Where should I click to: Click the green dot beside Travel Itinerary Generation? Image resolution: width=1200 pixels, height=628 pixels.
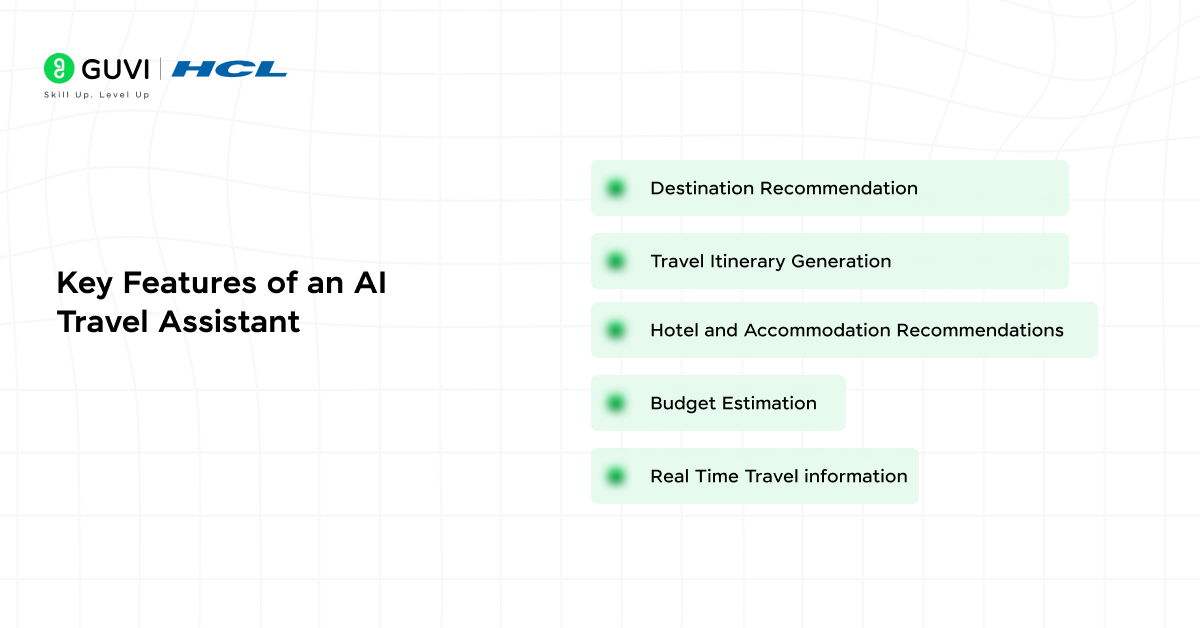616,261
